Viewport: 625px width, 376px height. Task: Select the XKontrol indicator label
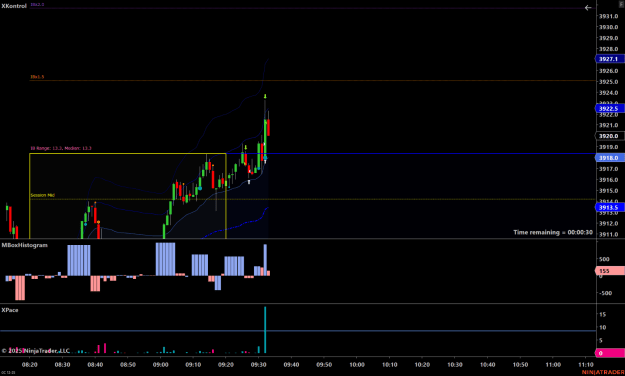[x=14, y=6]
